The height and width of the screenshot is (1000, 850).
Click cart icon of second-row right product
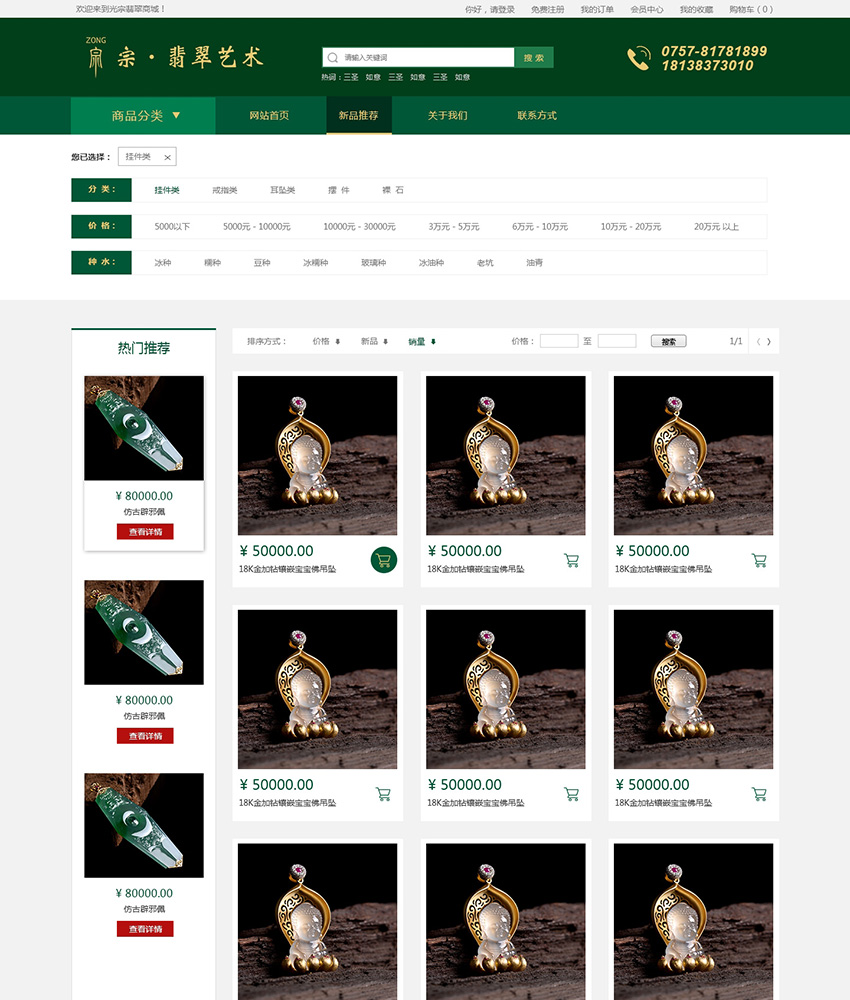click(759, 794)
